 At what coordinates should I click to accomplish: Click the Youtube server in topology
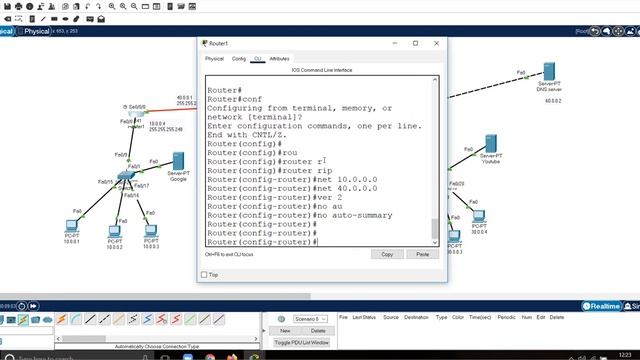tap(491, 144)
